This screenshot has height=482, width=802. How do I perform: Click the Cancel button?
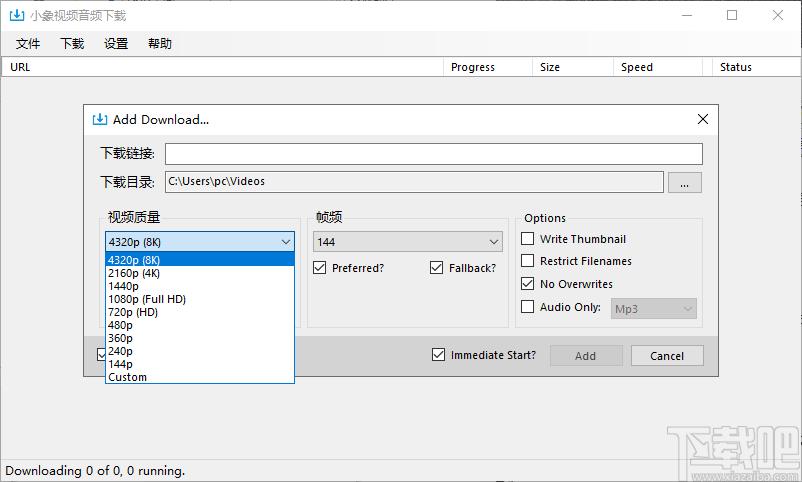[x=667, y=356]
